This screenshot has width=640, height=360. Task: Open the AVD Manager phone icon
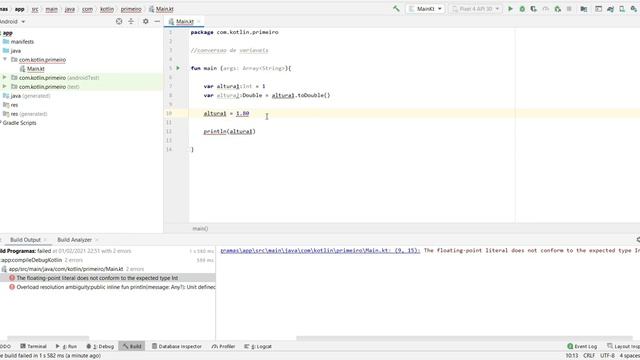[x=622, y=9]
